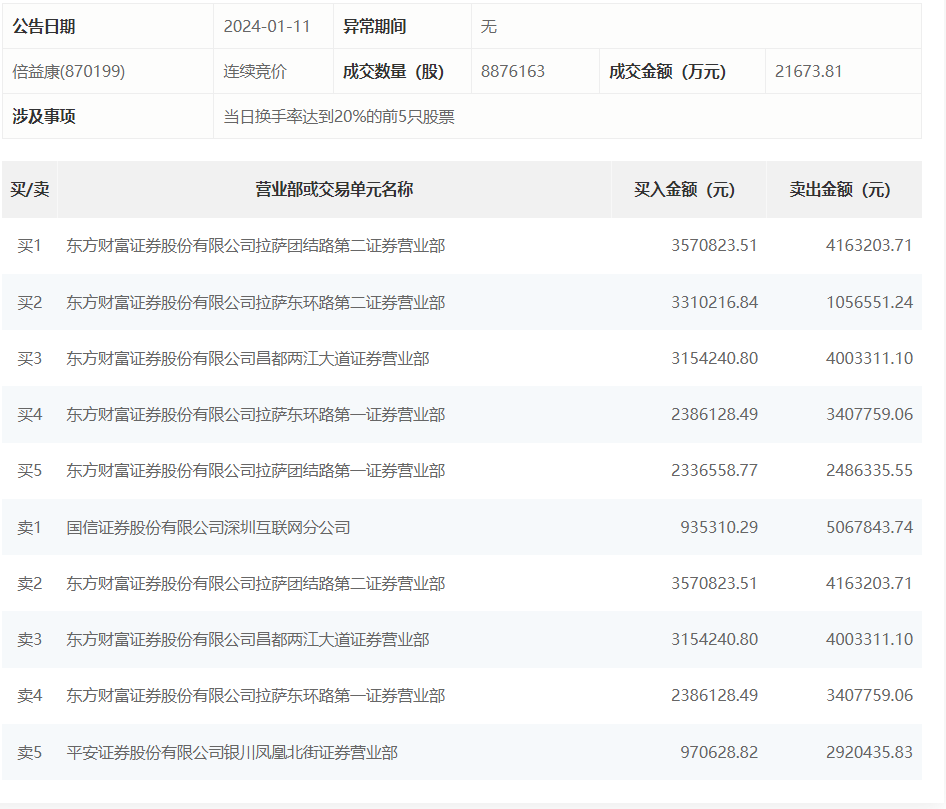
Task: Click the 公告日期 label
Action: (43, 27)
